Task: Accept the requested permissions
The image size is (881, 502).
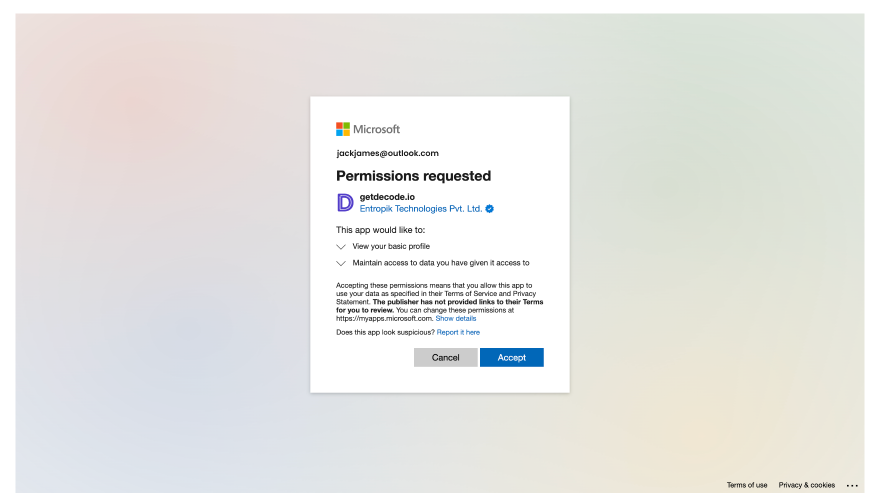Action: [511, 358]
